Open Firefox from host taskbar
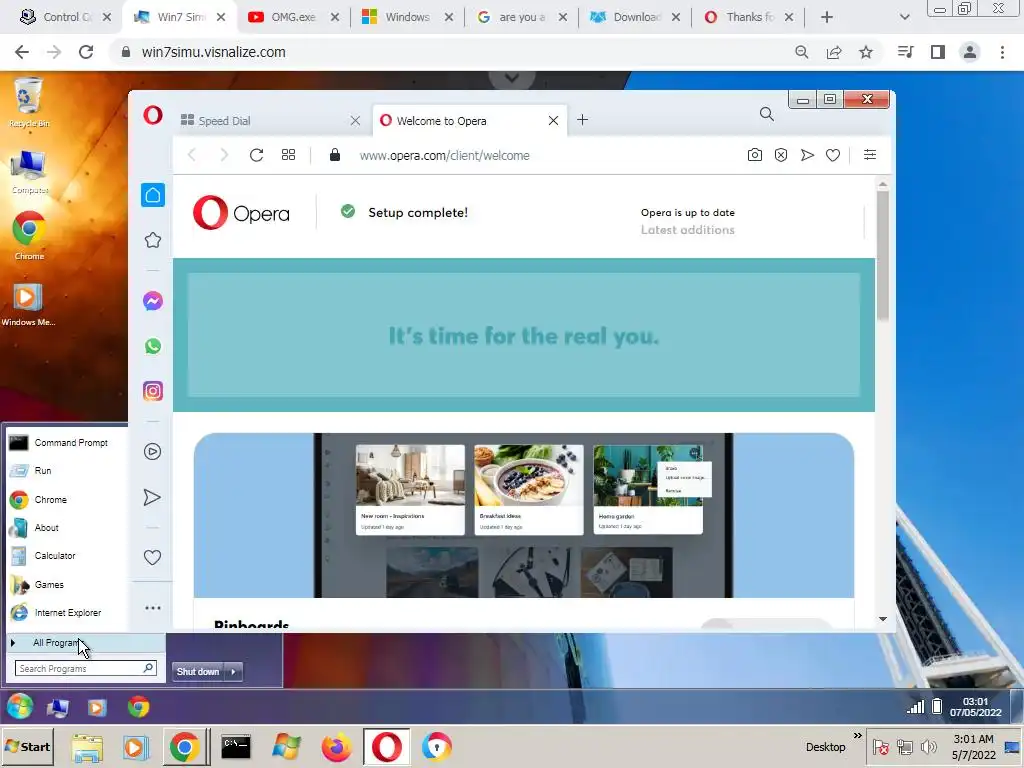Image resolution: width=1024 pixels, height=768 pixels. coord(336,747)
